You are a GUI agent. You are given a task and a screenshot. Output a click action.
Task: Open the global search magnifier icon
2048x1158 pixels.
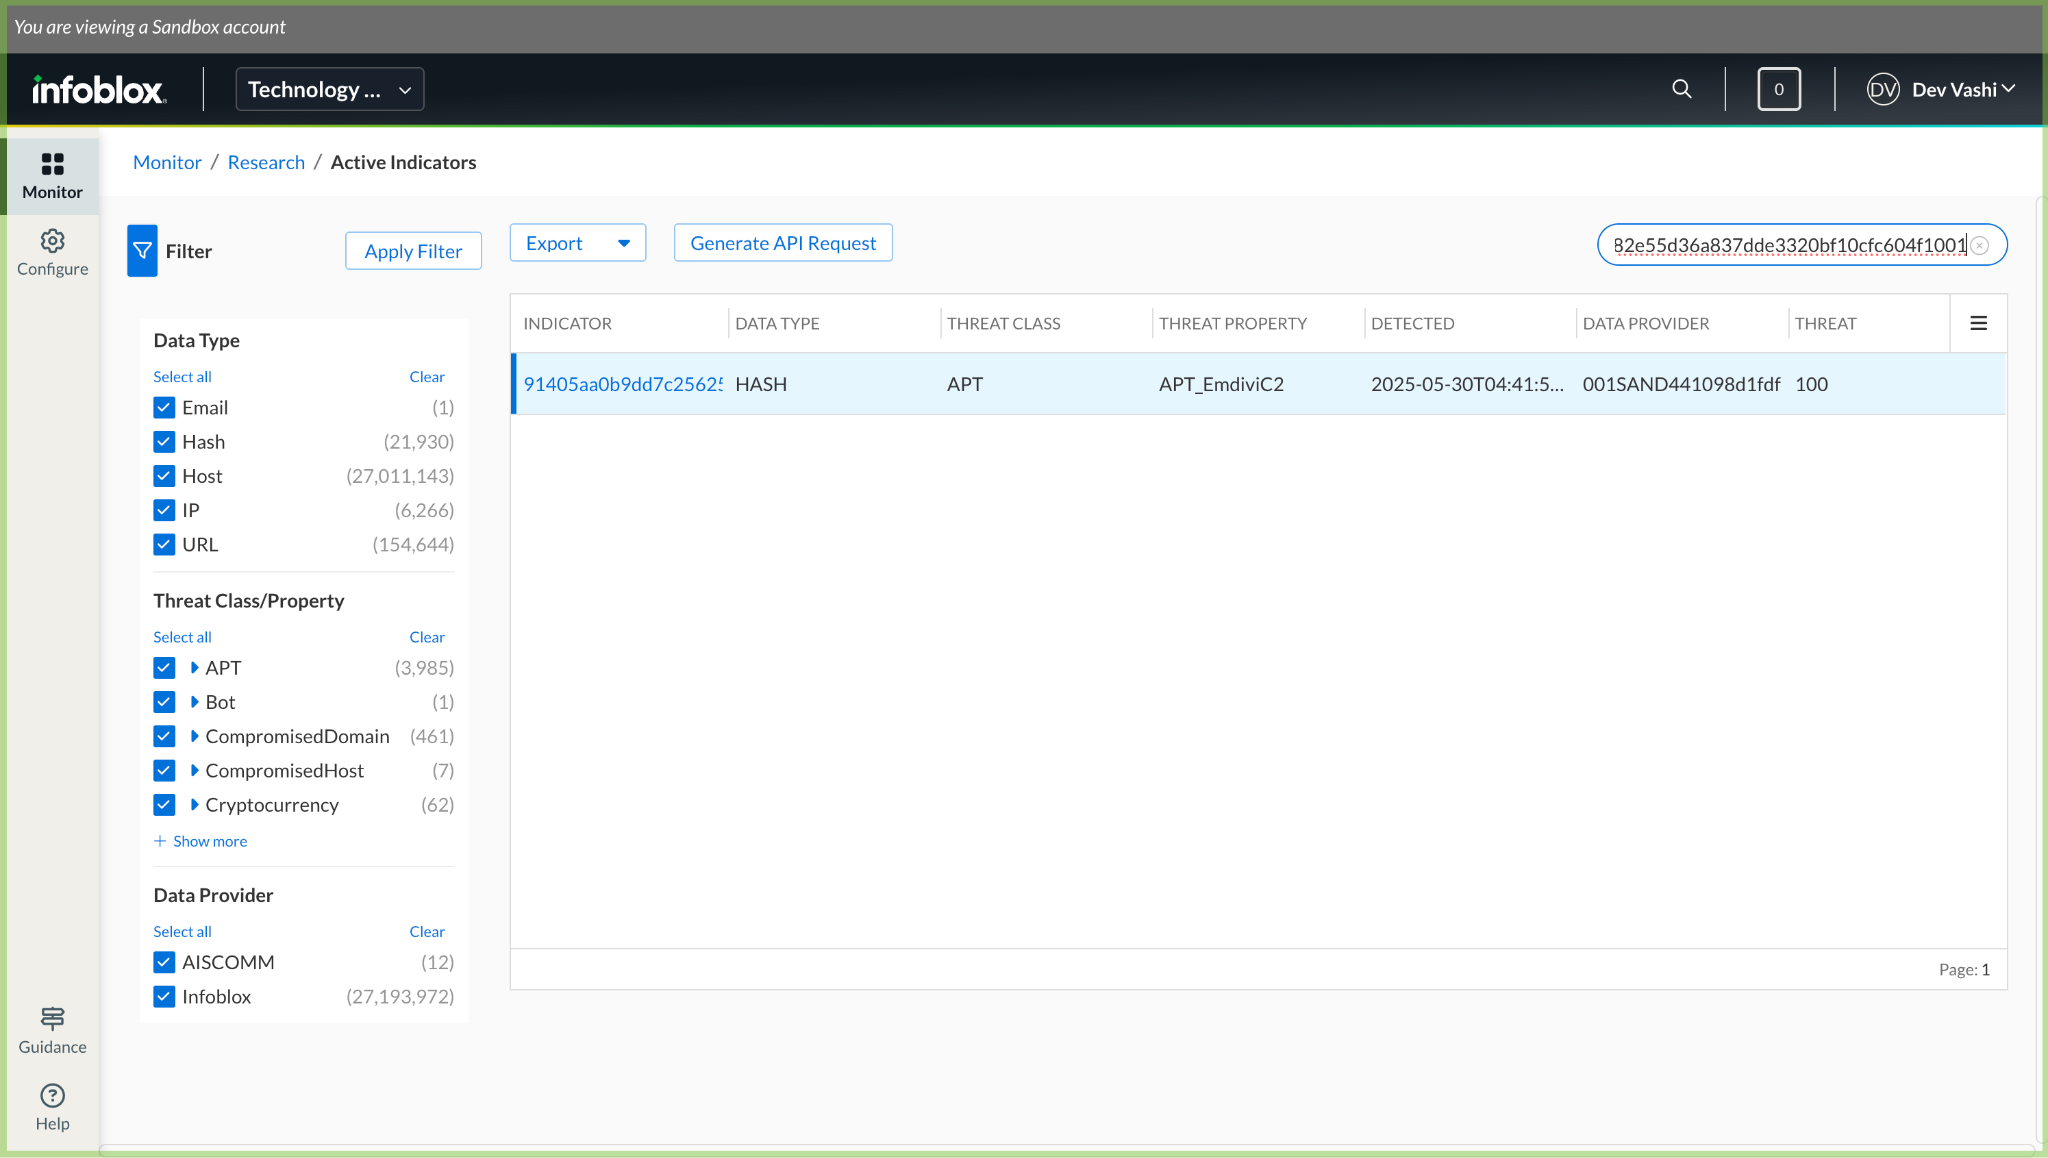(1682, 89)
